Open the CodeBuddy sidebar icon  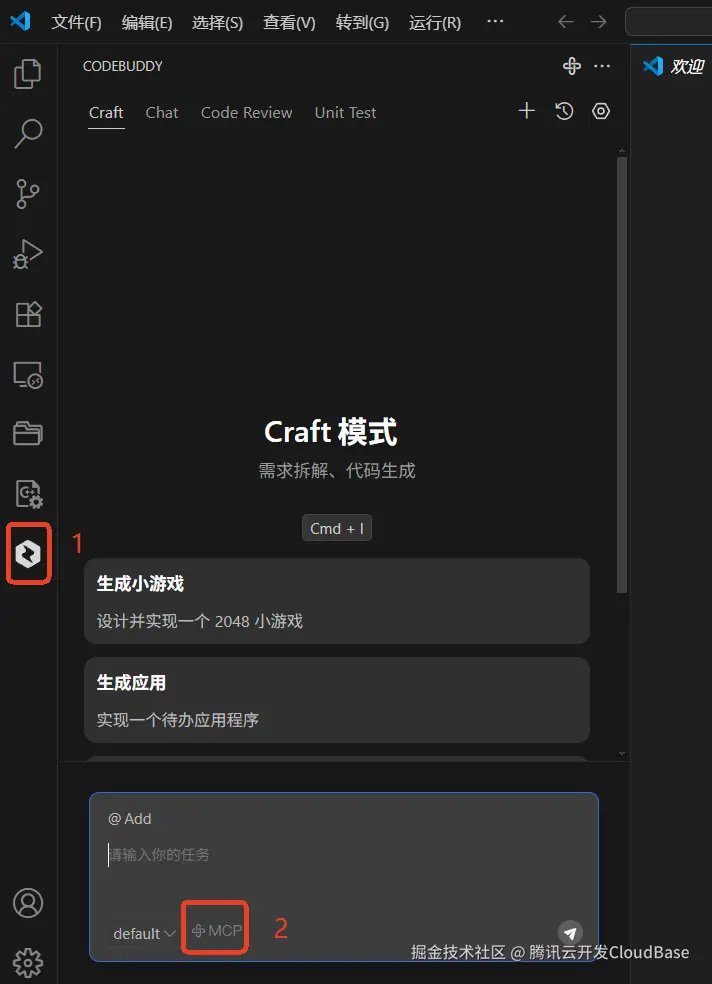pos(28,554)
